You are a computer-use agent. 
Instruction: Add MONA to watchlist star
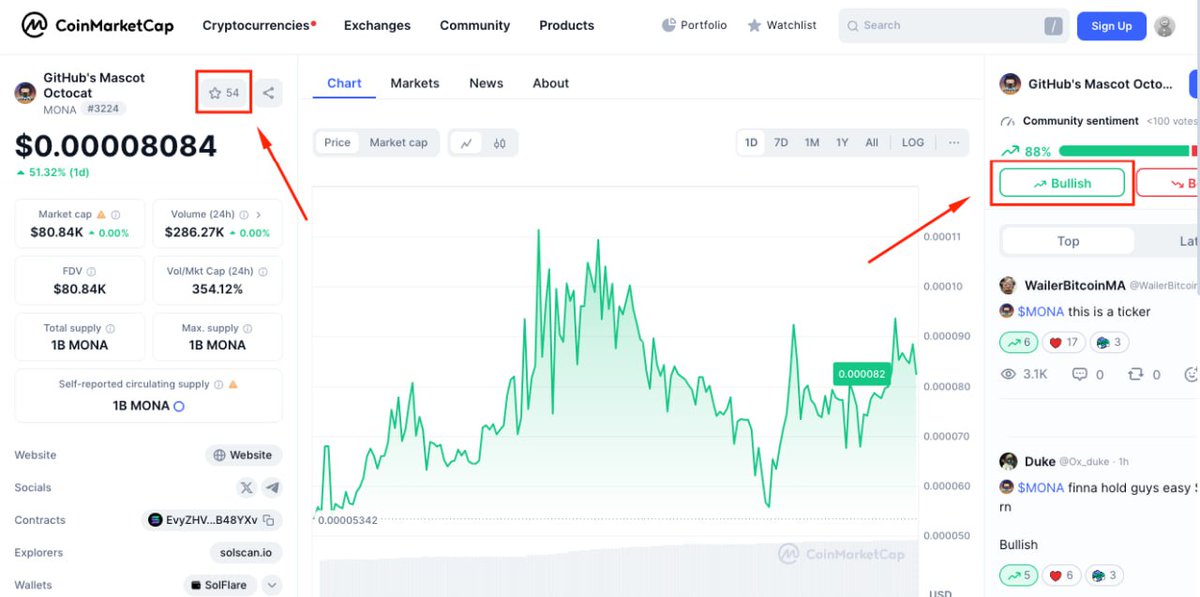(224, 93)
